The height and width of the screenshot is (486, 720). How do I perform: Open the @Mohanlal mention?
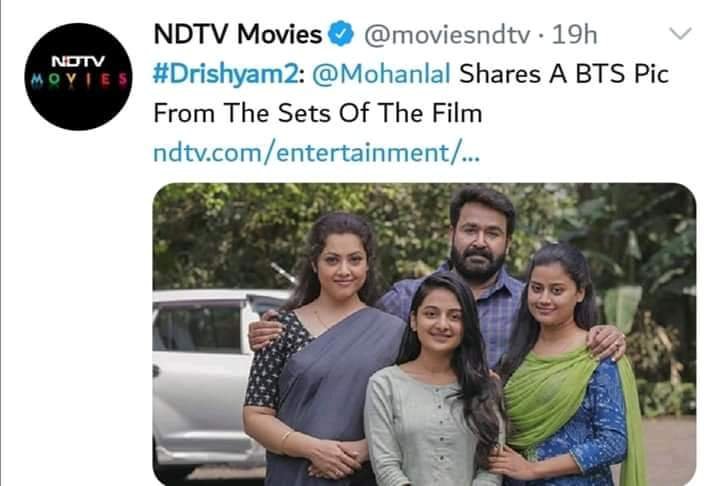click(x=381, y=74)
